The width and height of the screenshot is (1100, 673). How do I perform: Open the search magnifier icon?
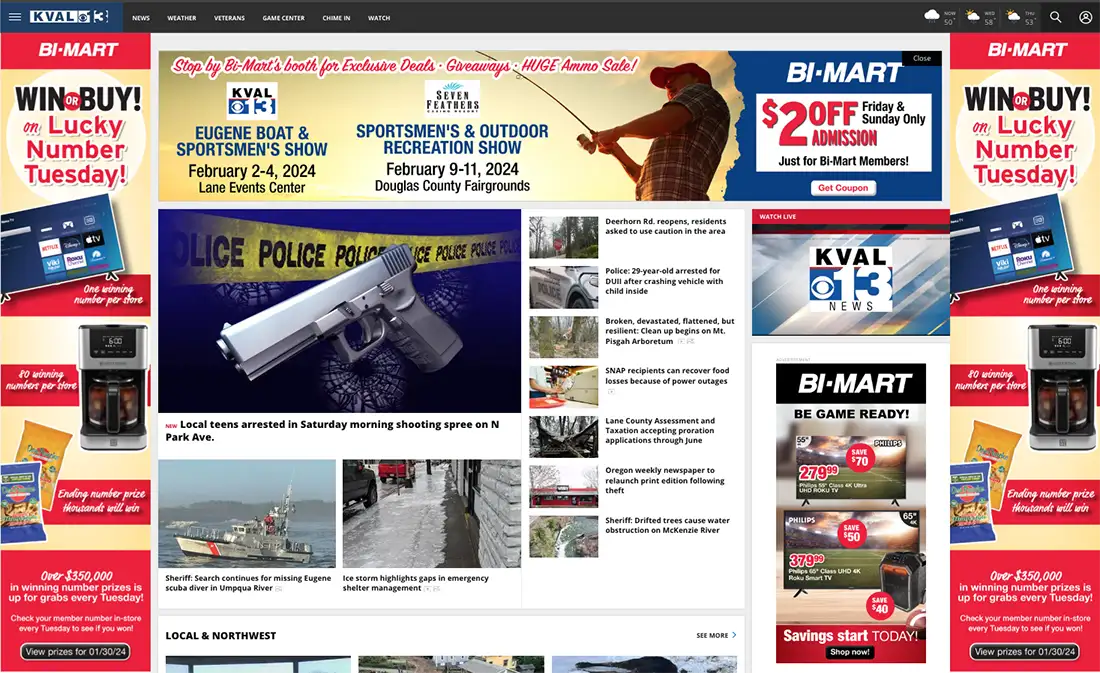(x=1055, y=17)
